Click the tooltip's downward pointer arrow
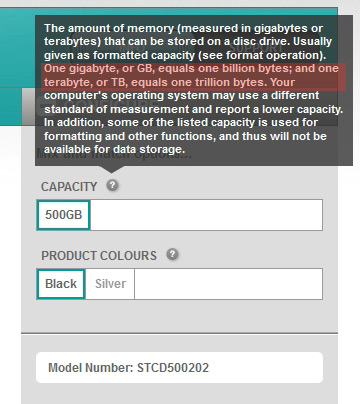The height and width of the screenshot is (404, 360). tap(112, 169)
